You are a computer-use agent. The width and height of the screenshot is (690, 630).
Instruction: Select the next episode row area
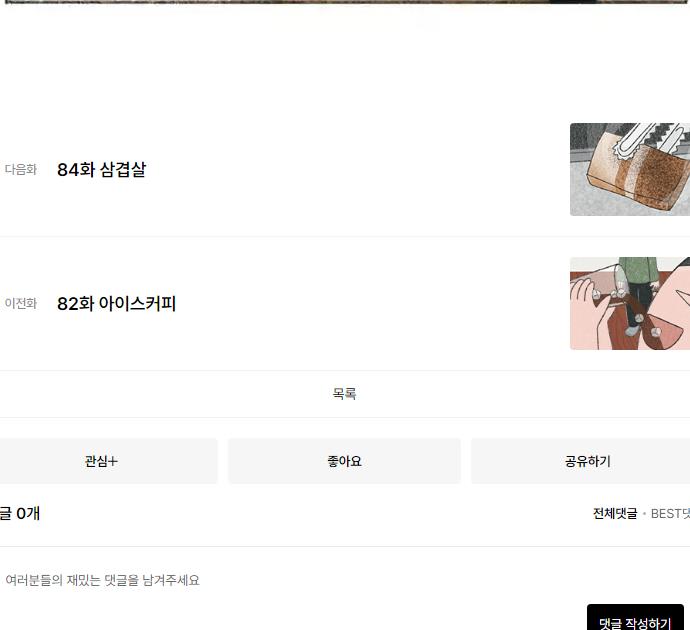(x=345, y=169)
